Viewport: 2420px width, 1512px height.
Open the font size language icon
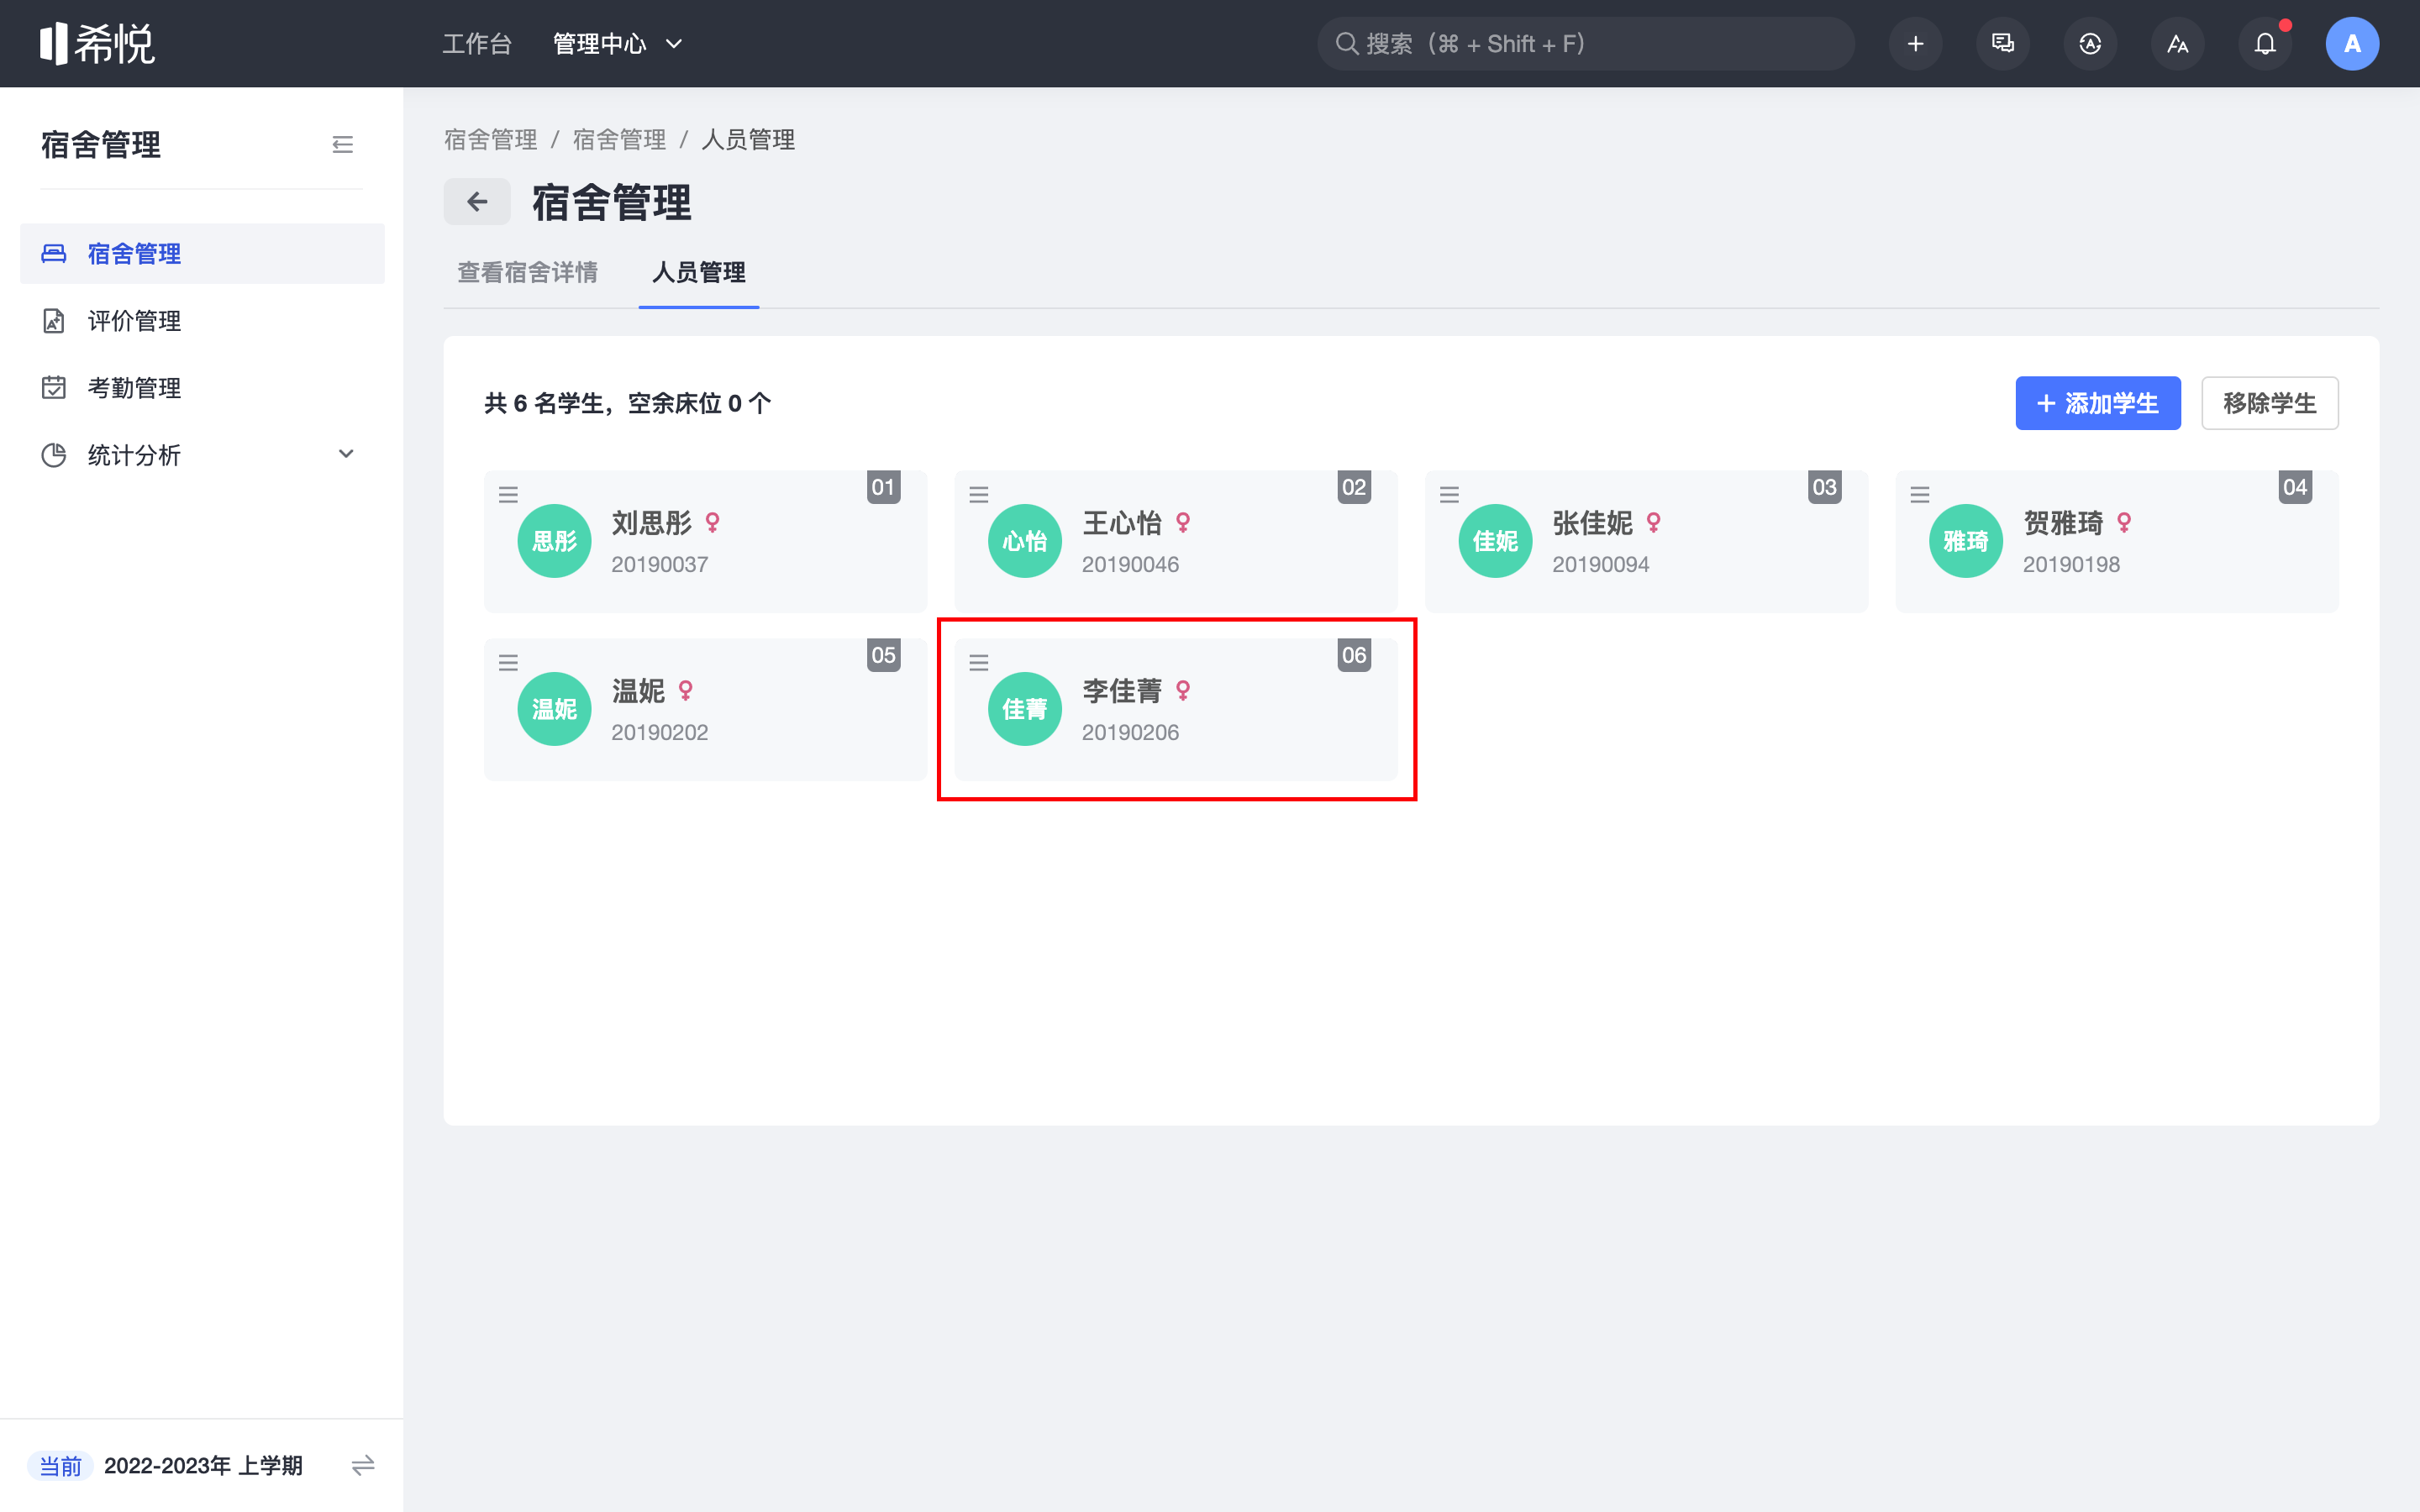pos(2178,44)
